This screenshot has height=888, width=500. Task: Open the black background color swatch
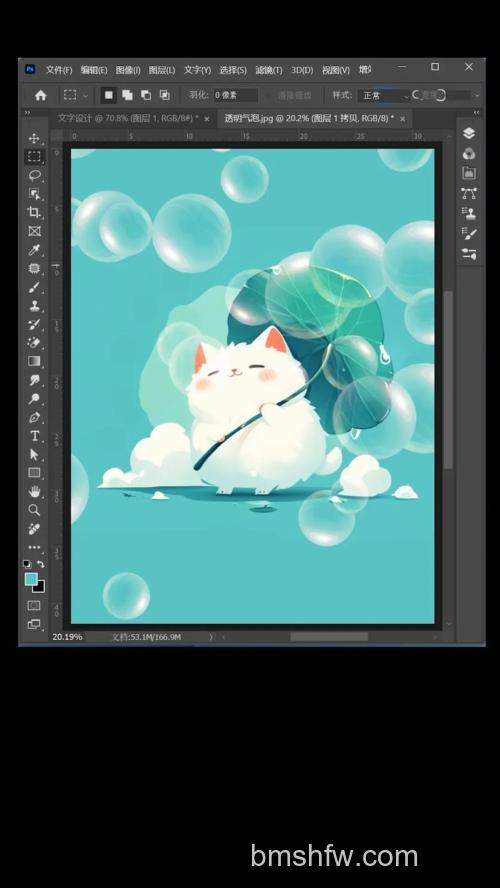click(40, 587)
